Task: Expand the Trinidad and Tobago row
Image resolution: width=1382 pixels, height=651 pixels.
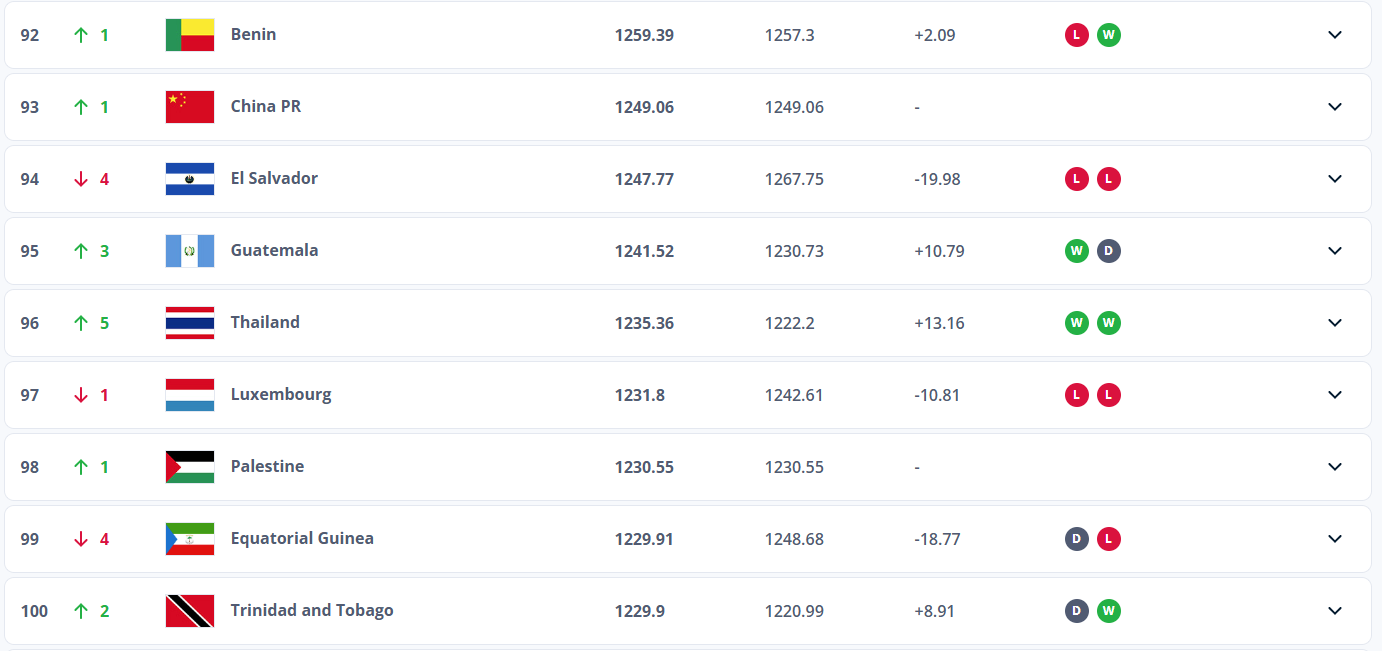Action: tap(1335, 611)
